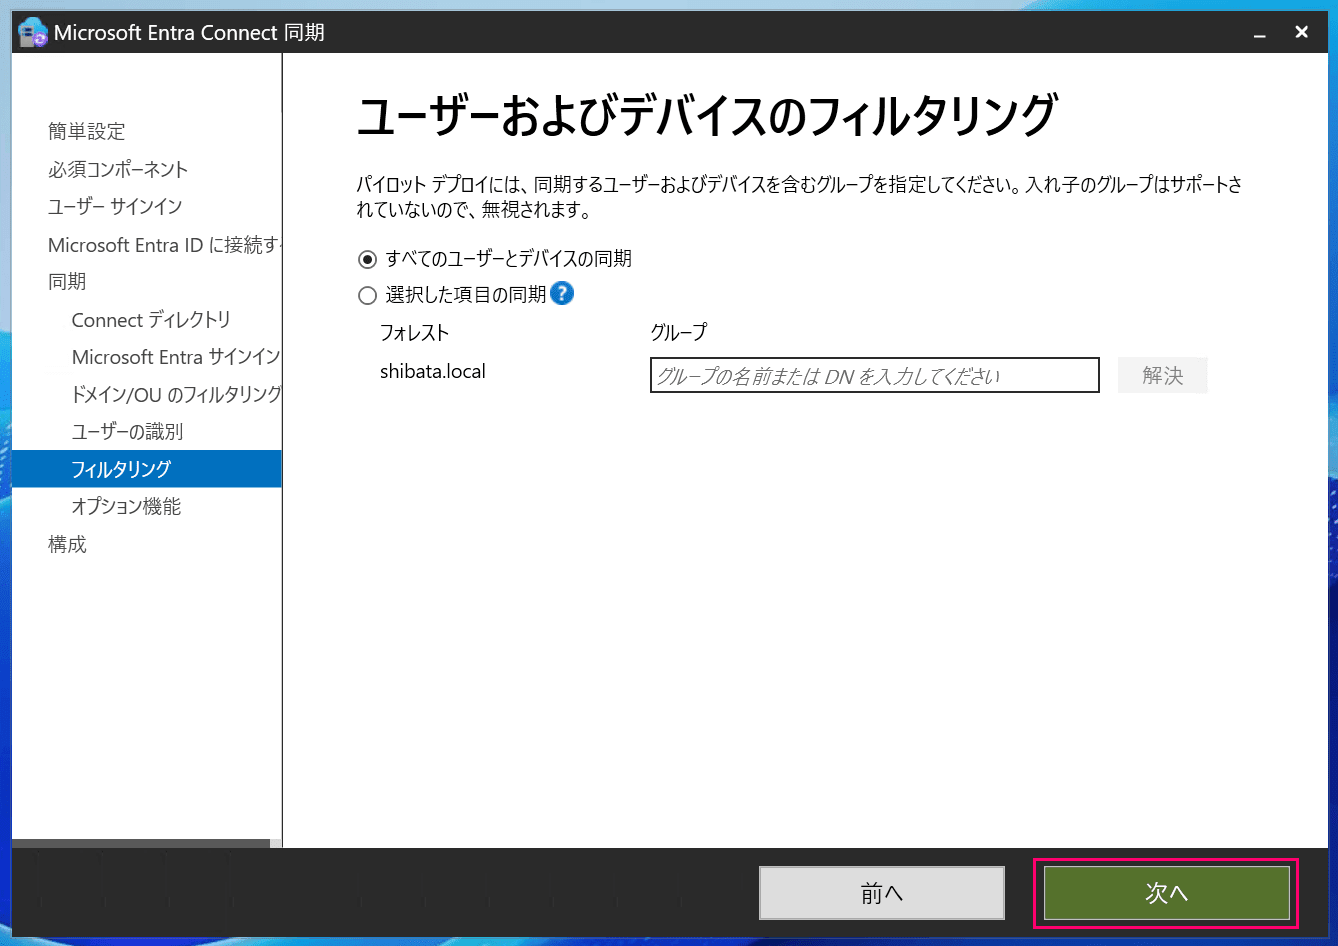Viewport: 1338px width, 946px height.
Task: Select 同期 in the sidebar
Action: tap(67, 282)
